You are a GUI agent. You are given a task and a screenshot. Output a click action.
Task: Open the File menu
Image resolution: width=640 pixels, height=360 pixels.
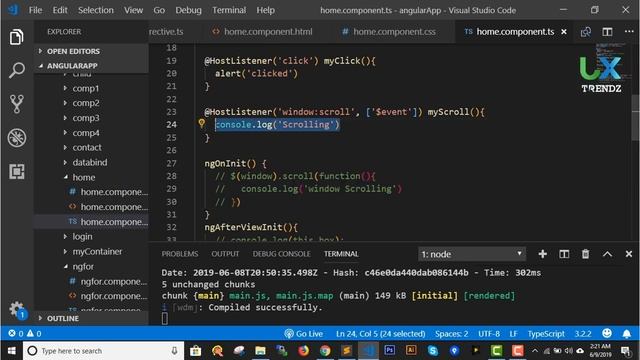[x=35, y=10]
